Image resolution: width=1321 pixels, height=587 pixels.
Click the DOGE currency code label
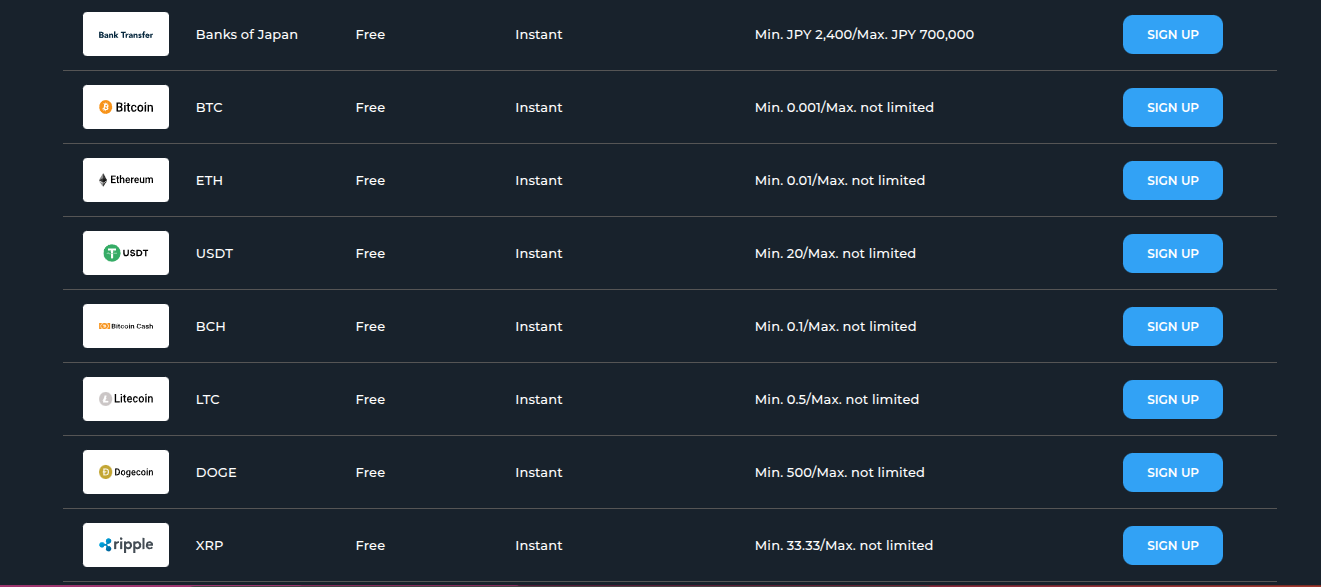[216, 472]
